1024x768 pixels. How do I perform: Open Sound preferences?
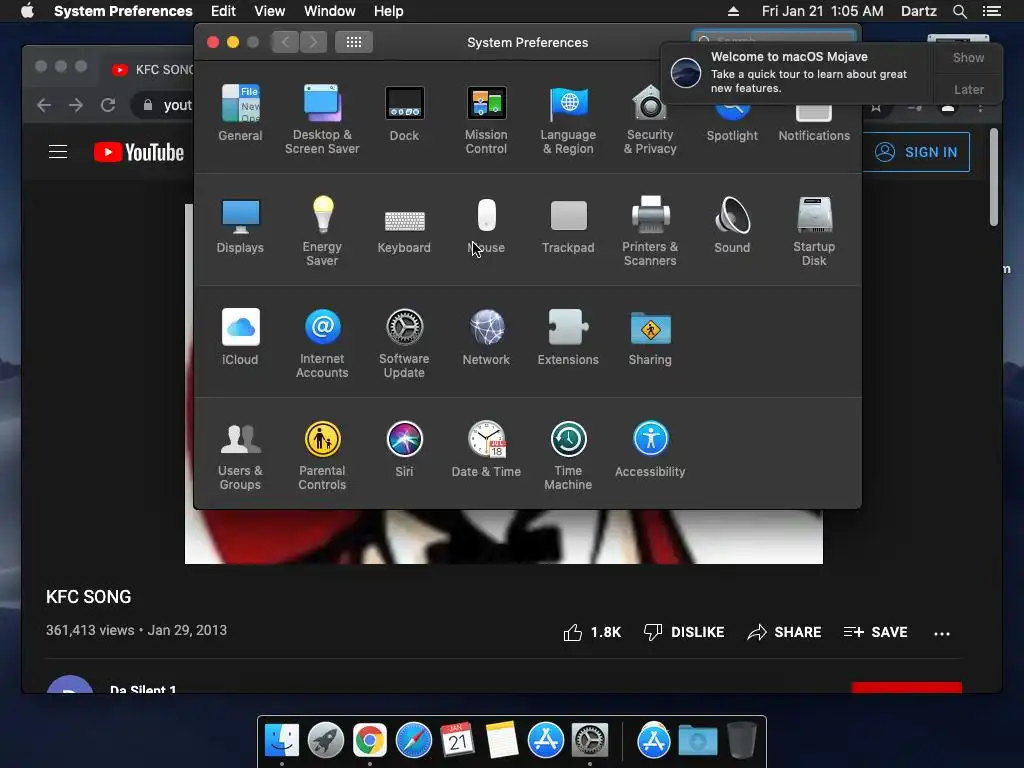point(732,225)
